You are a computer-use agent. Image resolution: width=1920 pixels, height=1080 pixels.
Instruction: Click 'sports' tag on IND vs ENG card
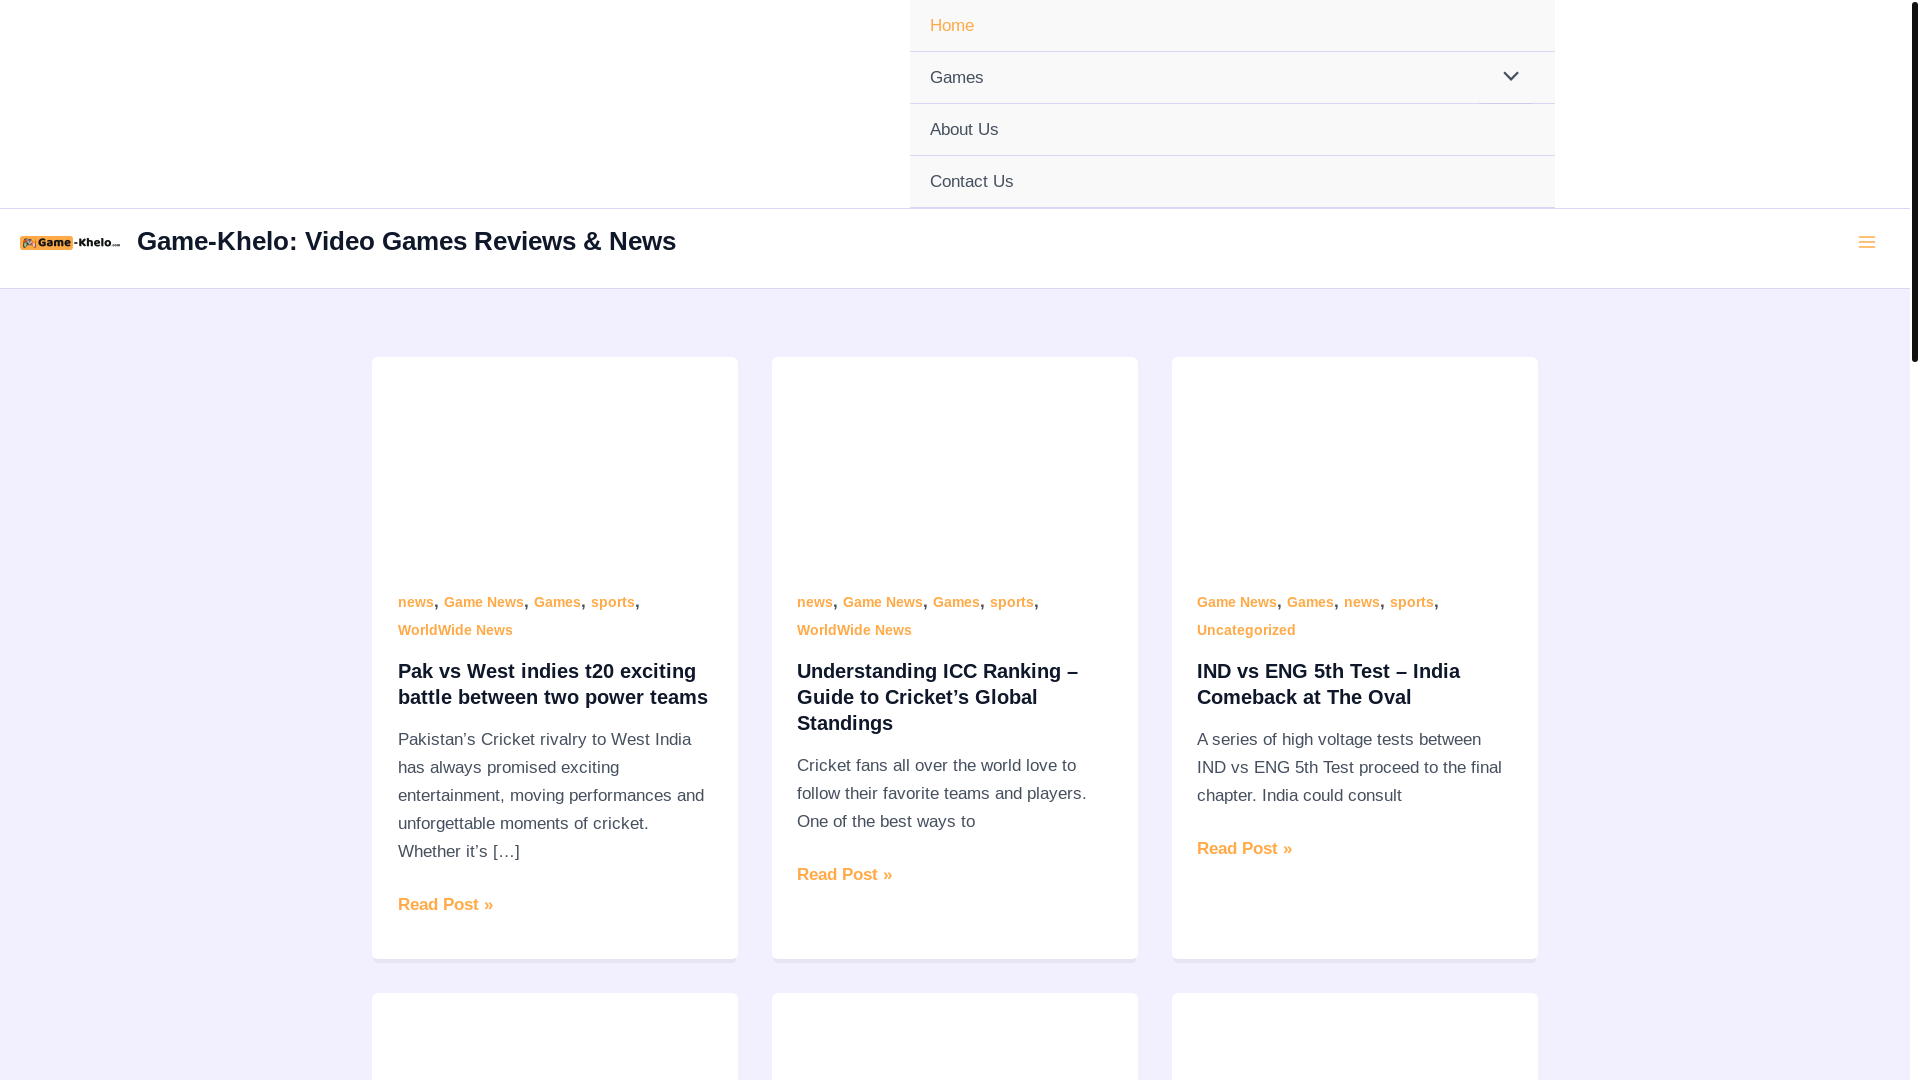click(1412, 602)
